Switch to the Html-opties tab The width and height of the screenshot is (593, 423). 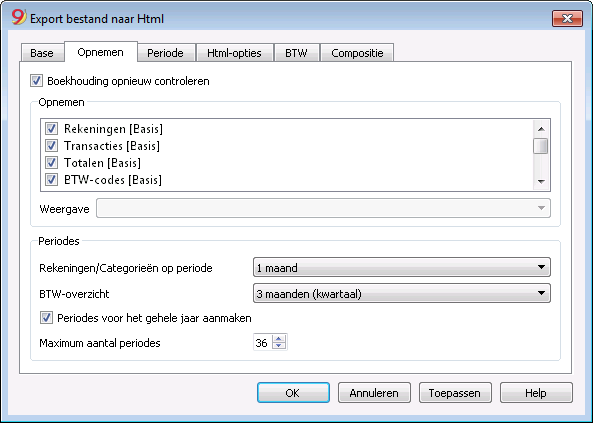234,53
